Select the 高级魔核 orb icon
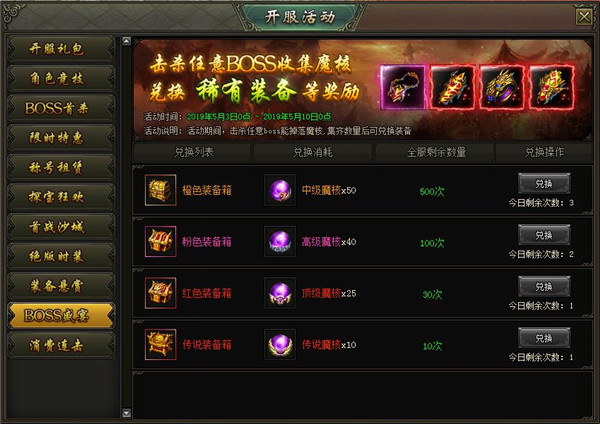600x424 pixels. [x=280, y=241]
